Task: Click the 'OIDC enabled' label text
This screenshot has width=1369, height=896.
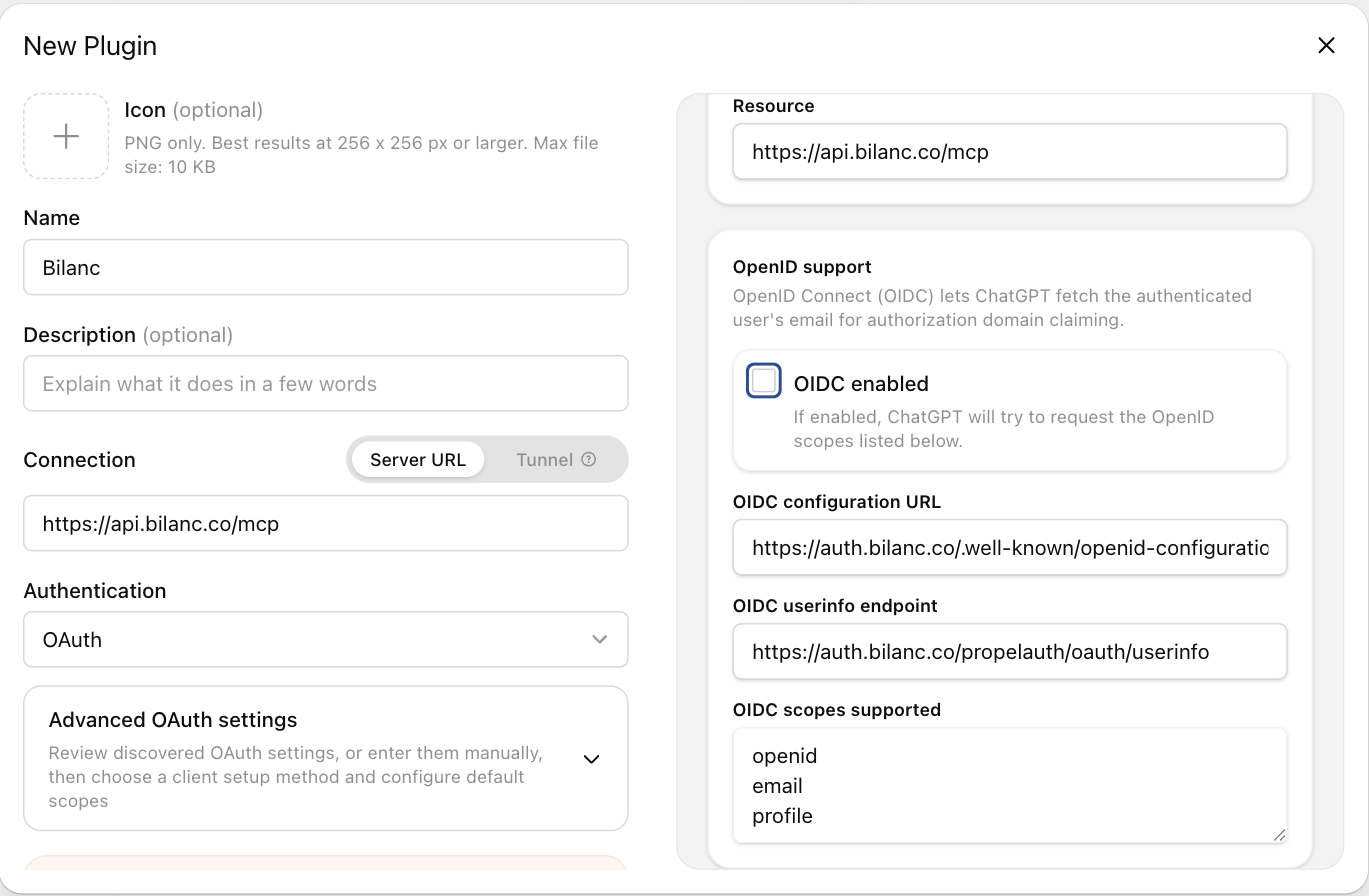Action: 861,384
